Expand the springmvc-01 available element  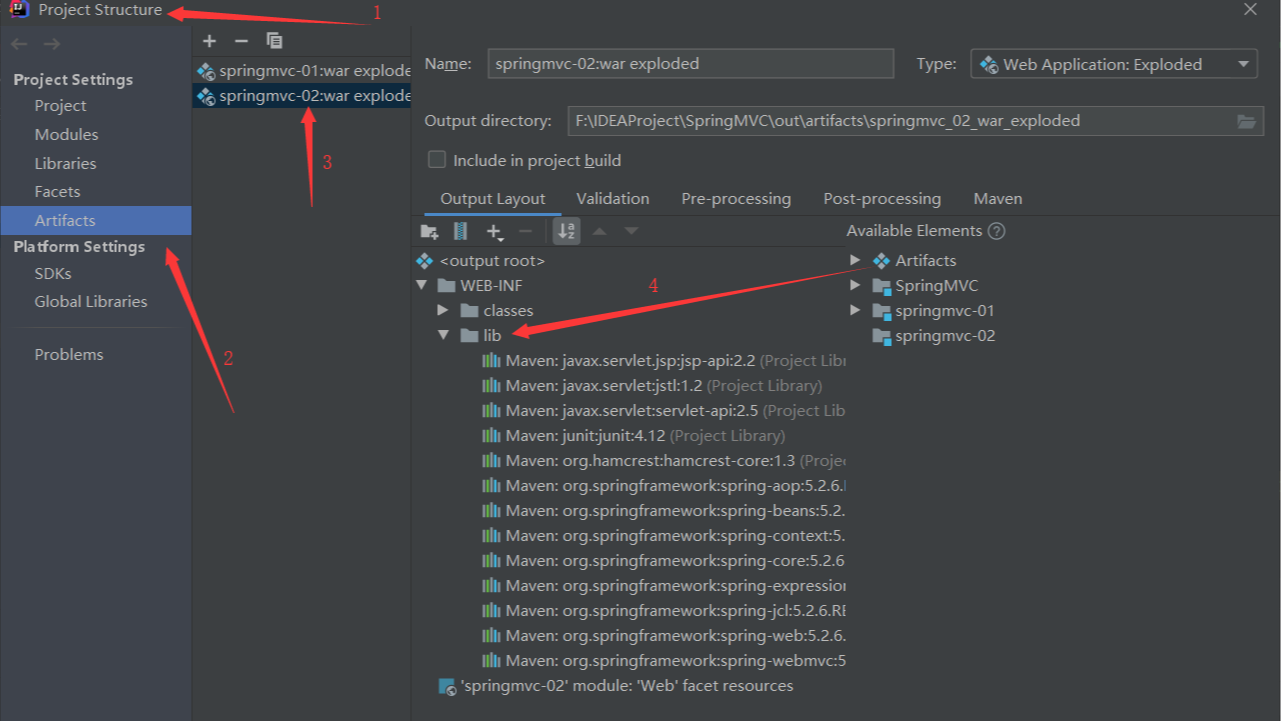pos(855,310)
